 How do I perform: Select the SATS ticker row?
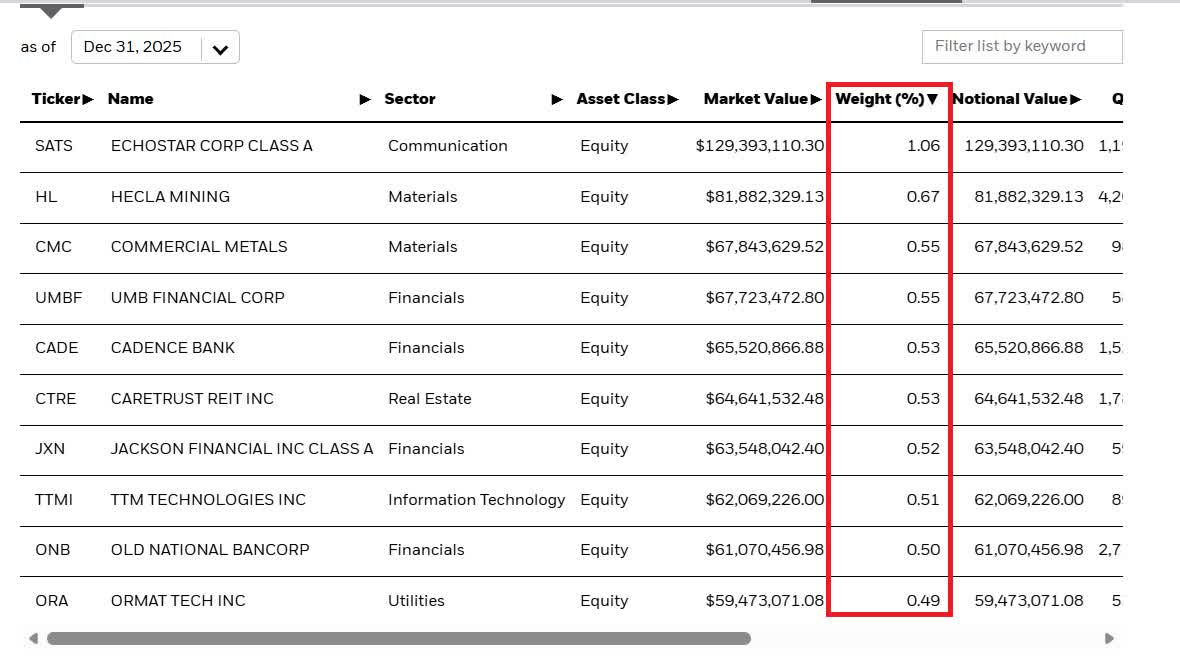54,146
